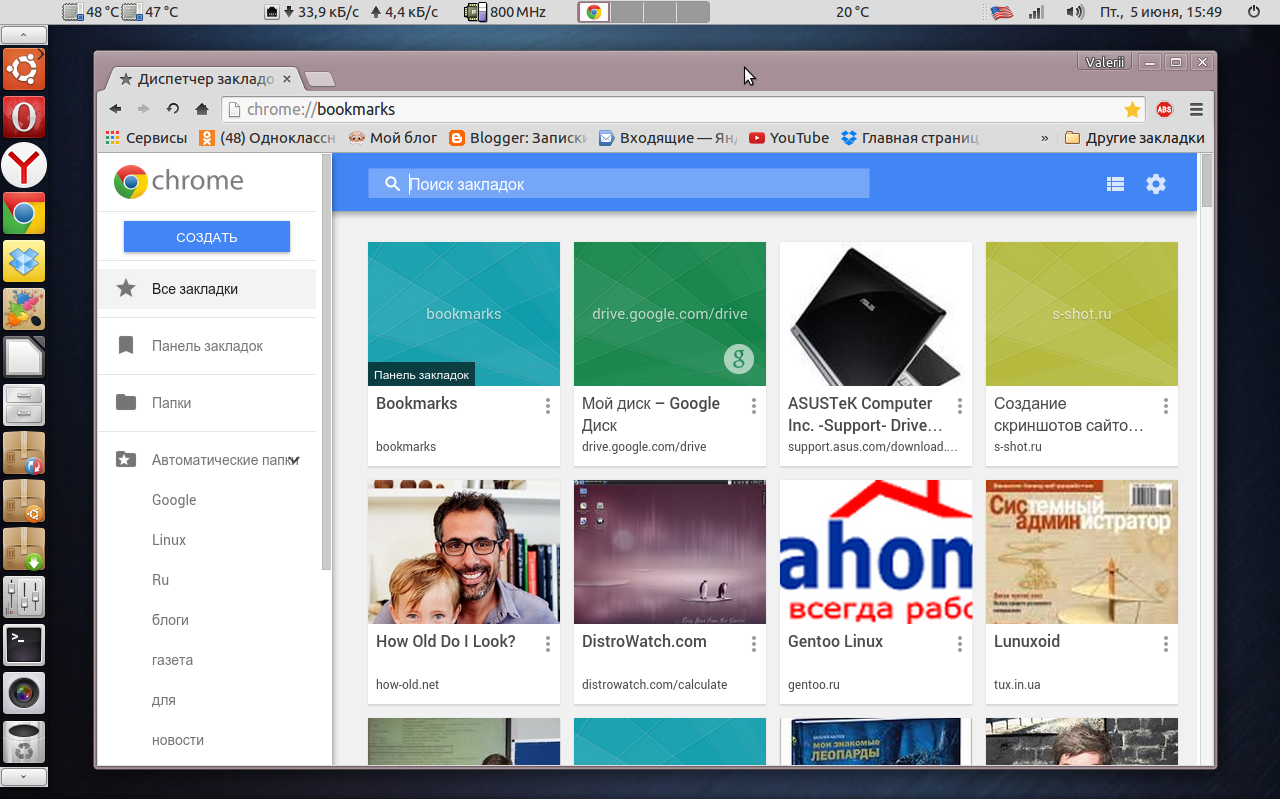Open options for Создание скриншотов card
The height and width of the screenshot is (800, 1280).
click(x=1166, y=406)
